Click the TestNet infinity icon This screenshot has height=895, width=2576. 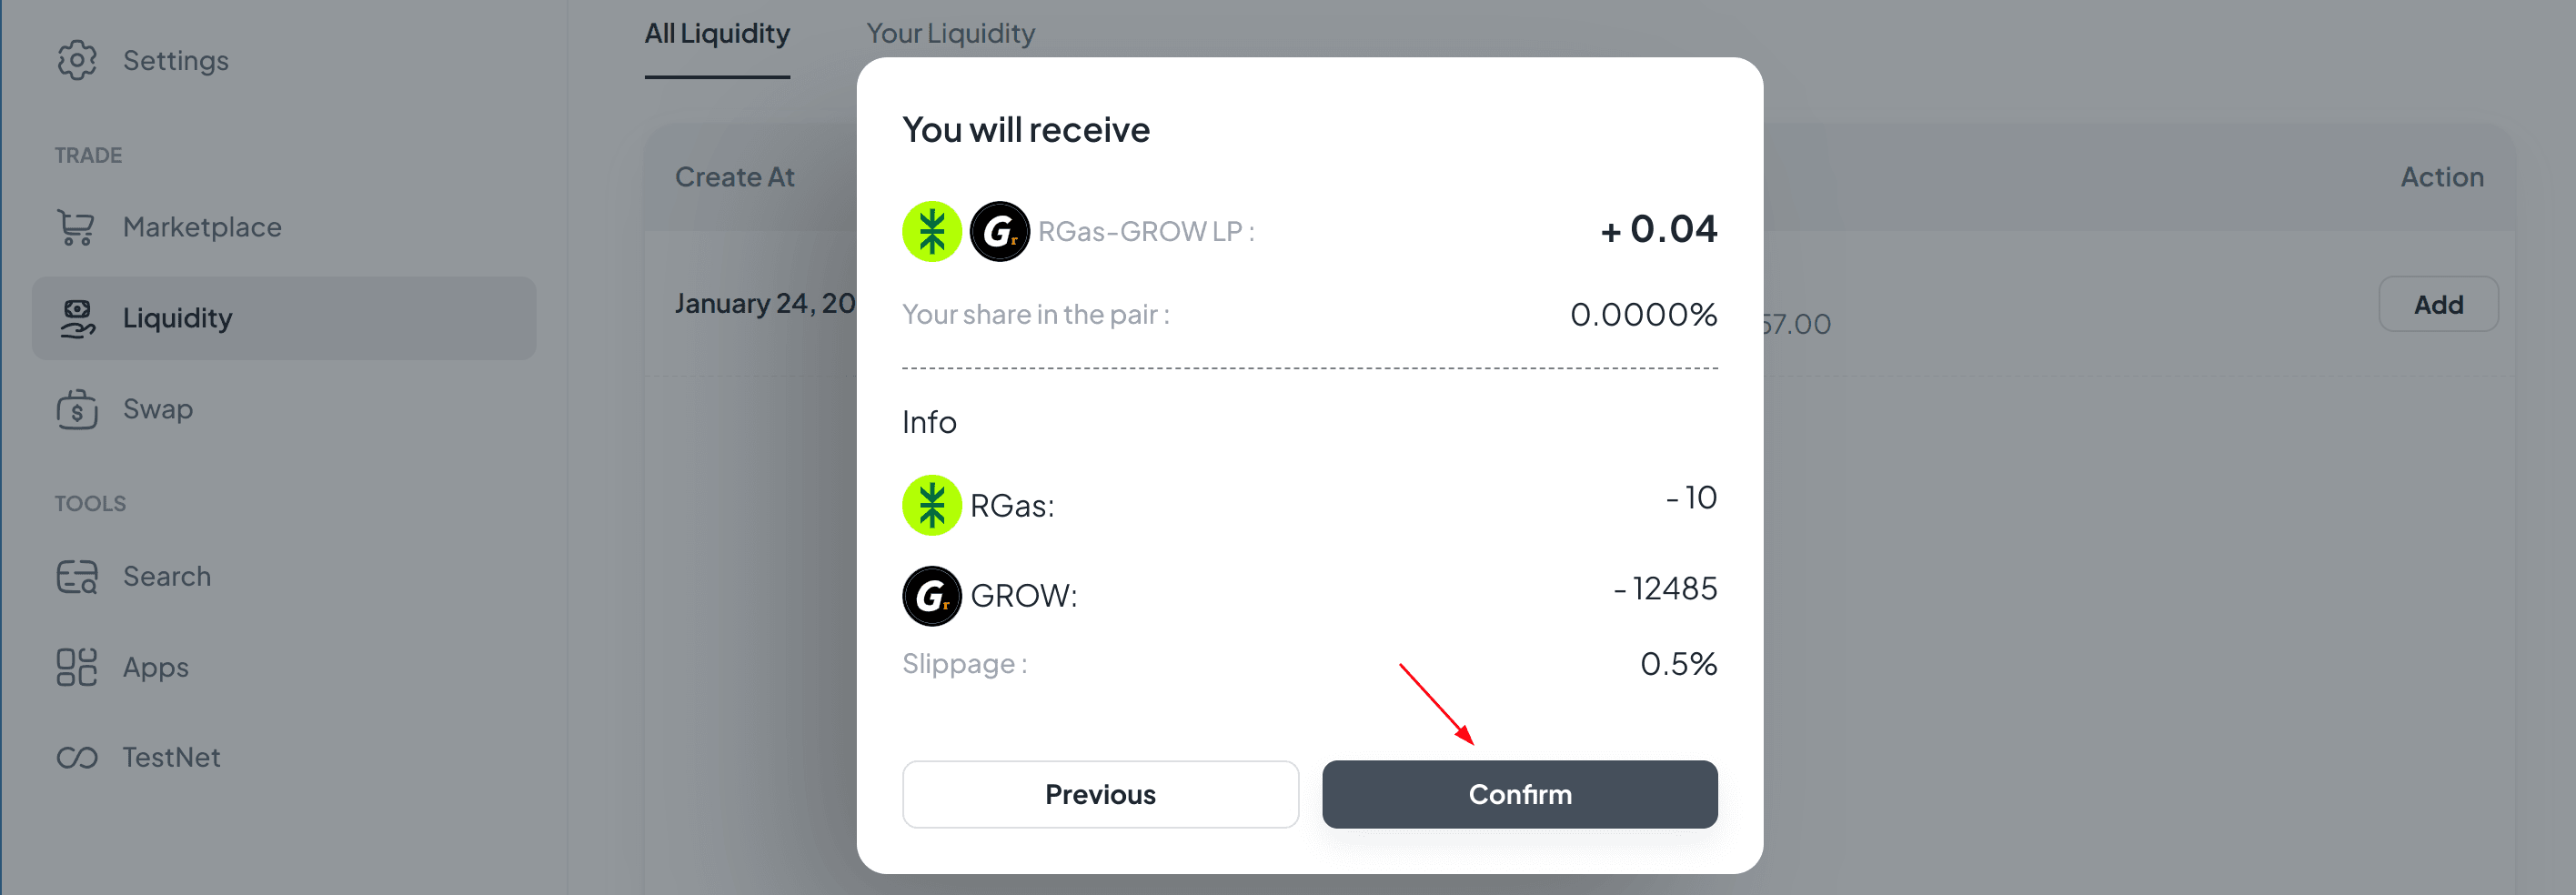pos(77,757)
